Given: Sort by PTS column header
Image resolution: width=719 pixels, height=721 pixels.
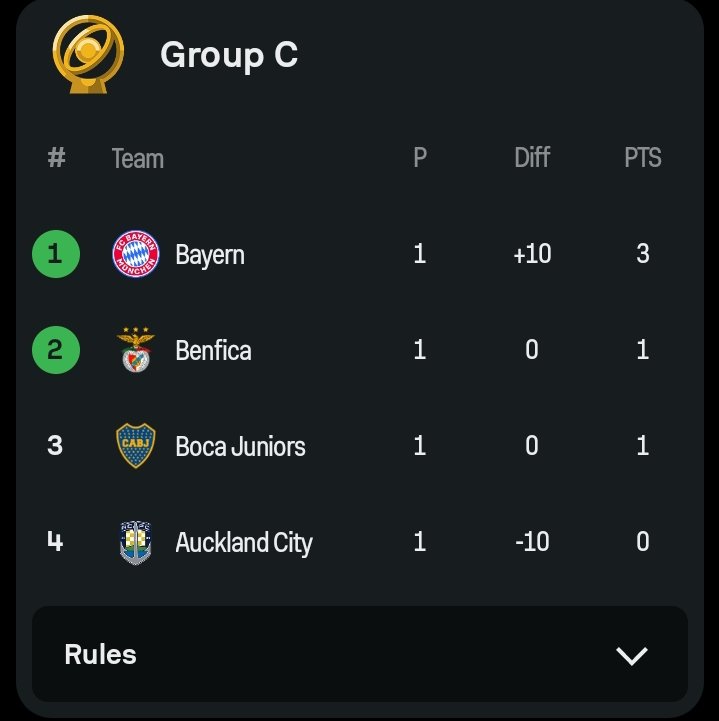Looking at the screenshot, I should pyautogui.click(x=643, y=158).
